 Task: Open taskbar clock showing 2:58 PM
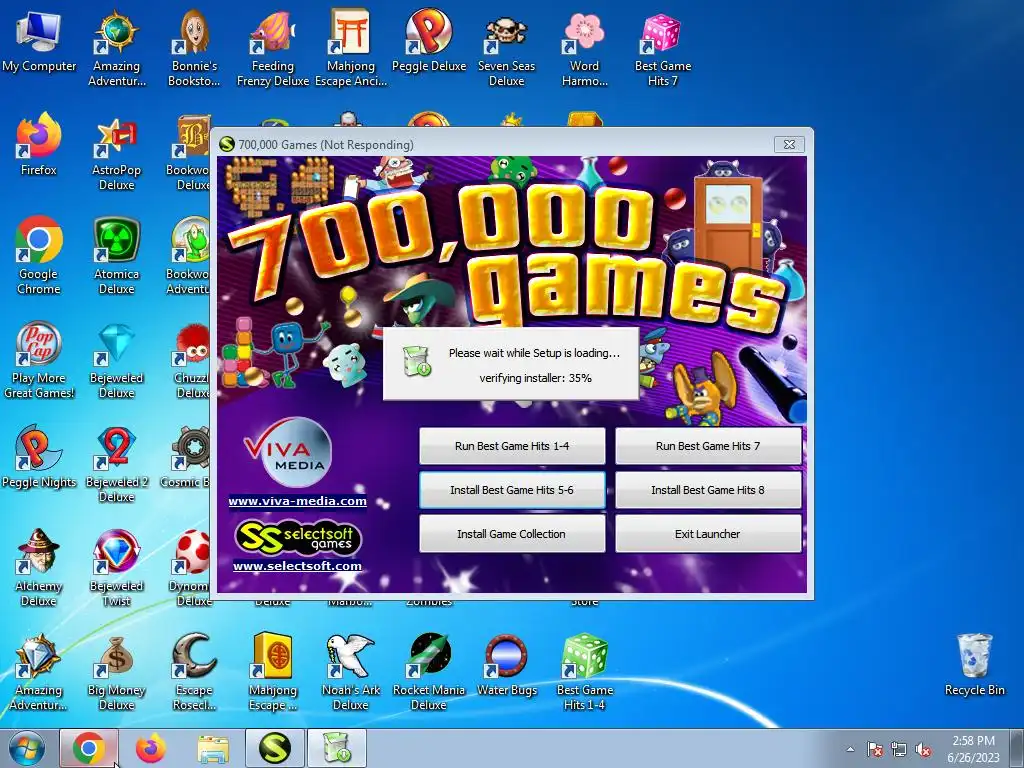tap(973, 749)
